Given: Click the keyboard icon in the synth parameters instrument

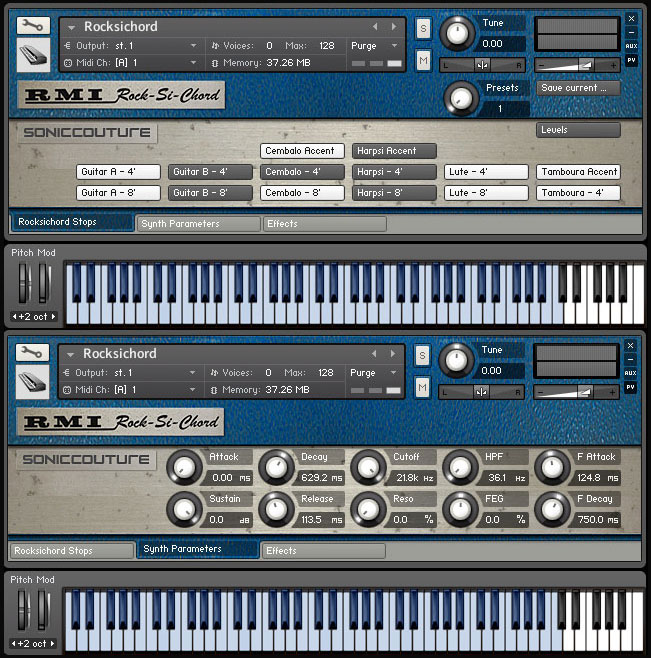Looking at the screenshot, I should (33, 382).
